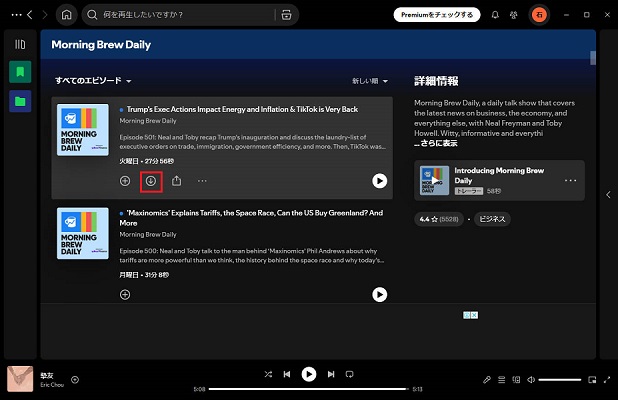Open the Home page icon
This screenshot has width=618, height=400.
[66, 15]
